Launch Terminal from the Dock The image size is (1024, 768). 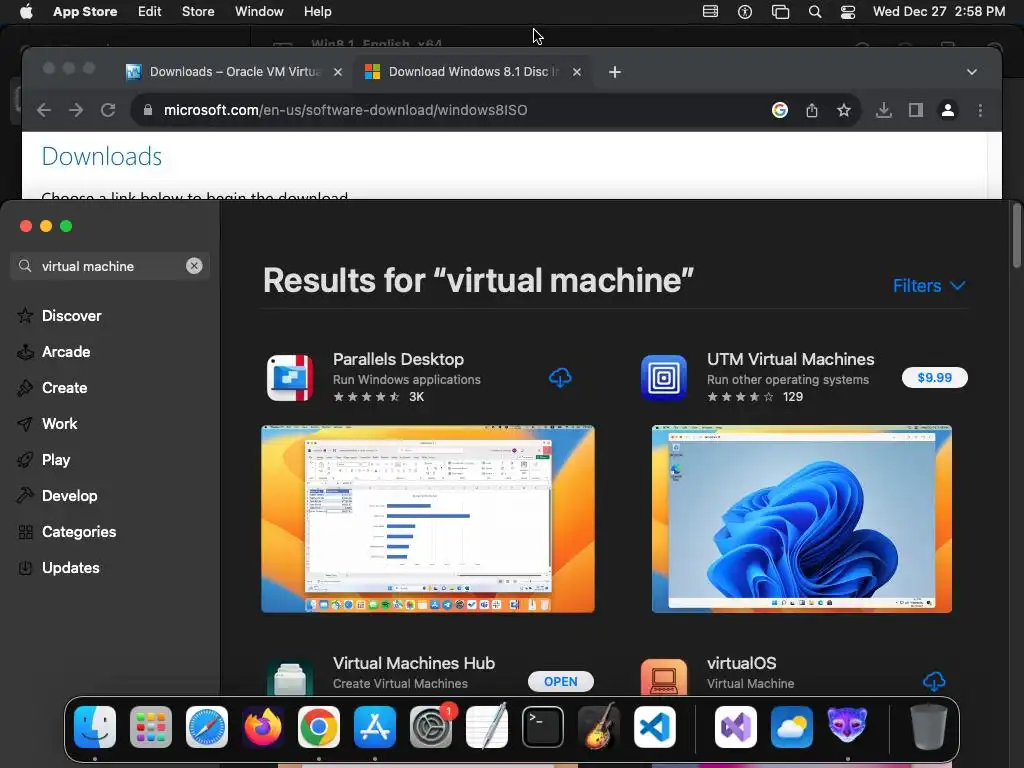543,727
